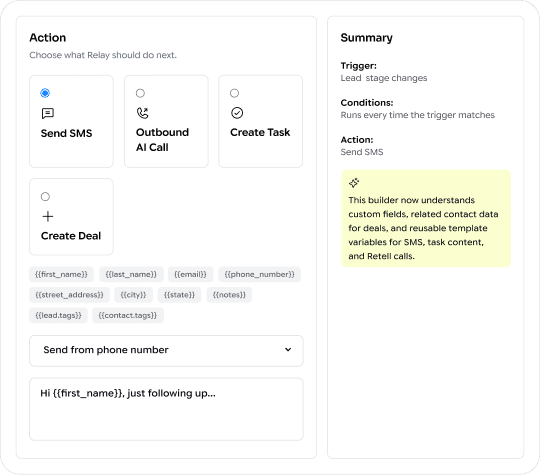Insert the {{street_address}} variable chip
540x475 pixels.
(70, 295)
